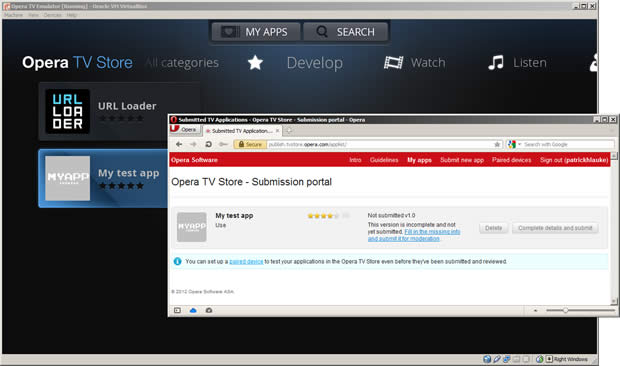
Task: Open the paired device link in notice
Action: [x=246, y=262]
